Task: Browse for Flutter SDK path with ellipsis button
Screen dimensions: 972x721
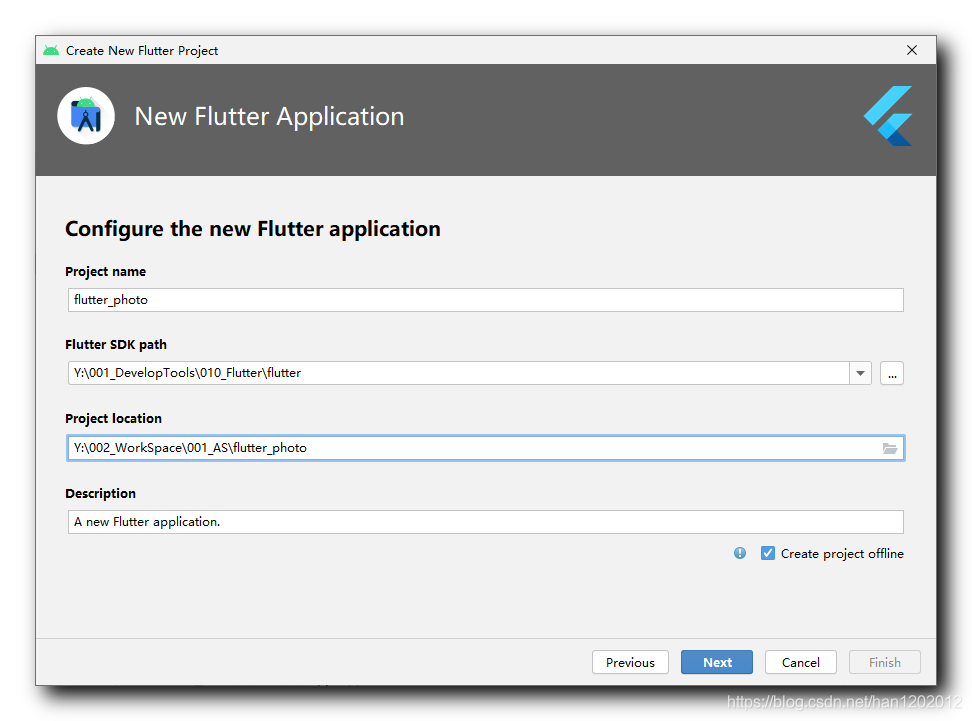Action: click(x=891, y=373)
